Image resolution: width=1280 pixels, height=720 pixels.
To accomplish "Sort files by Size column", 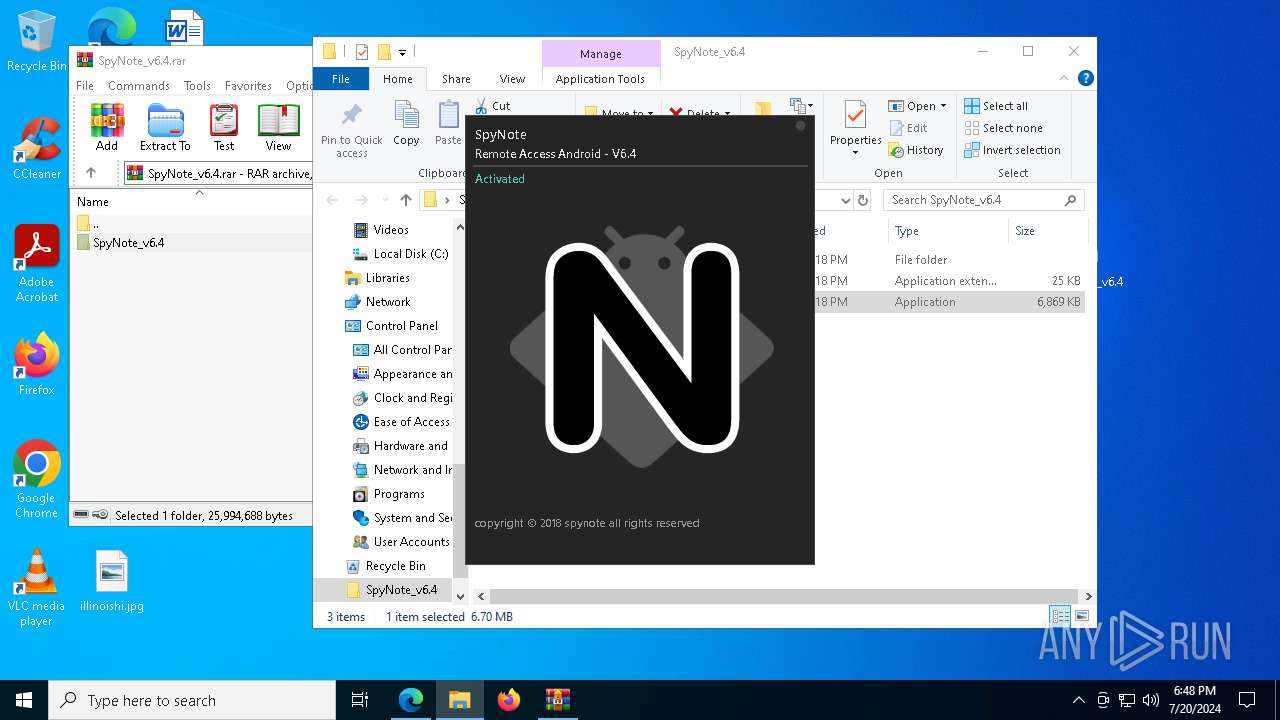I will point(1046,231).
